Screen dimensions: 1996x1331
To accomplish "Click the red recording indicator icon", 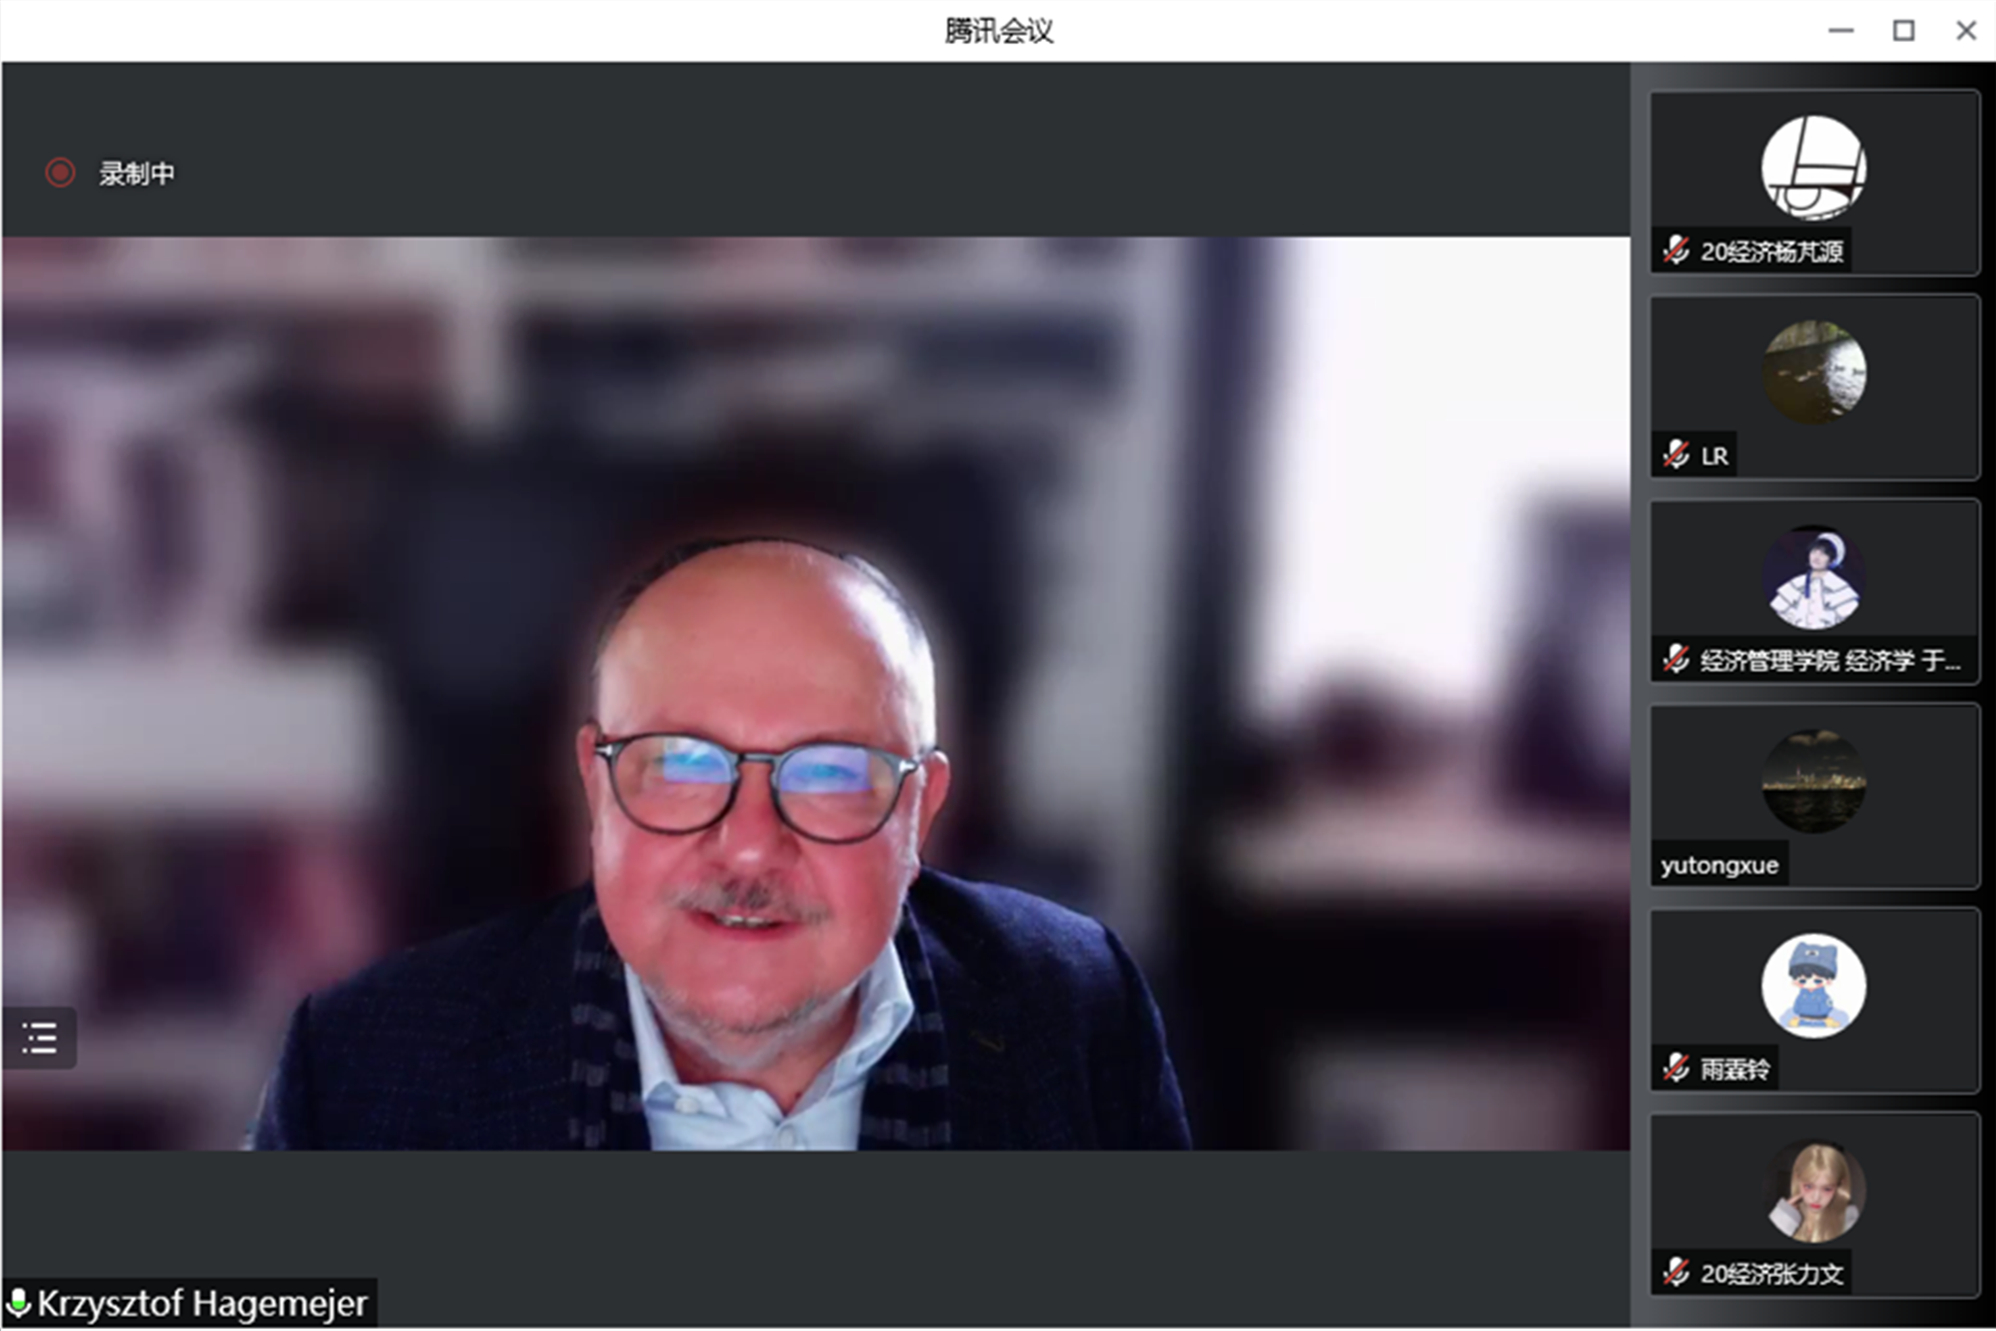I will 60,173.
